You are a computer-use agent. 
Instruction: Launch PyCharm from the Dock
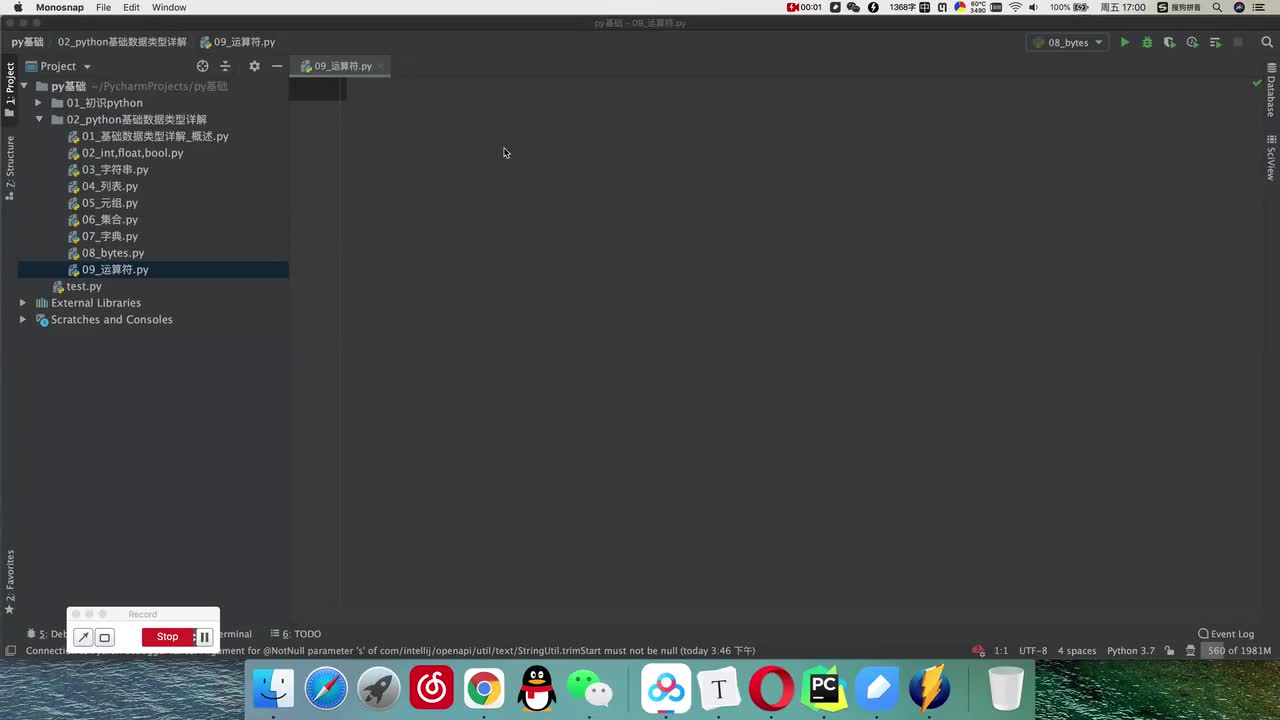825,688
